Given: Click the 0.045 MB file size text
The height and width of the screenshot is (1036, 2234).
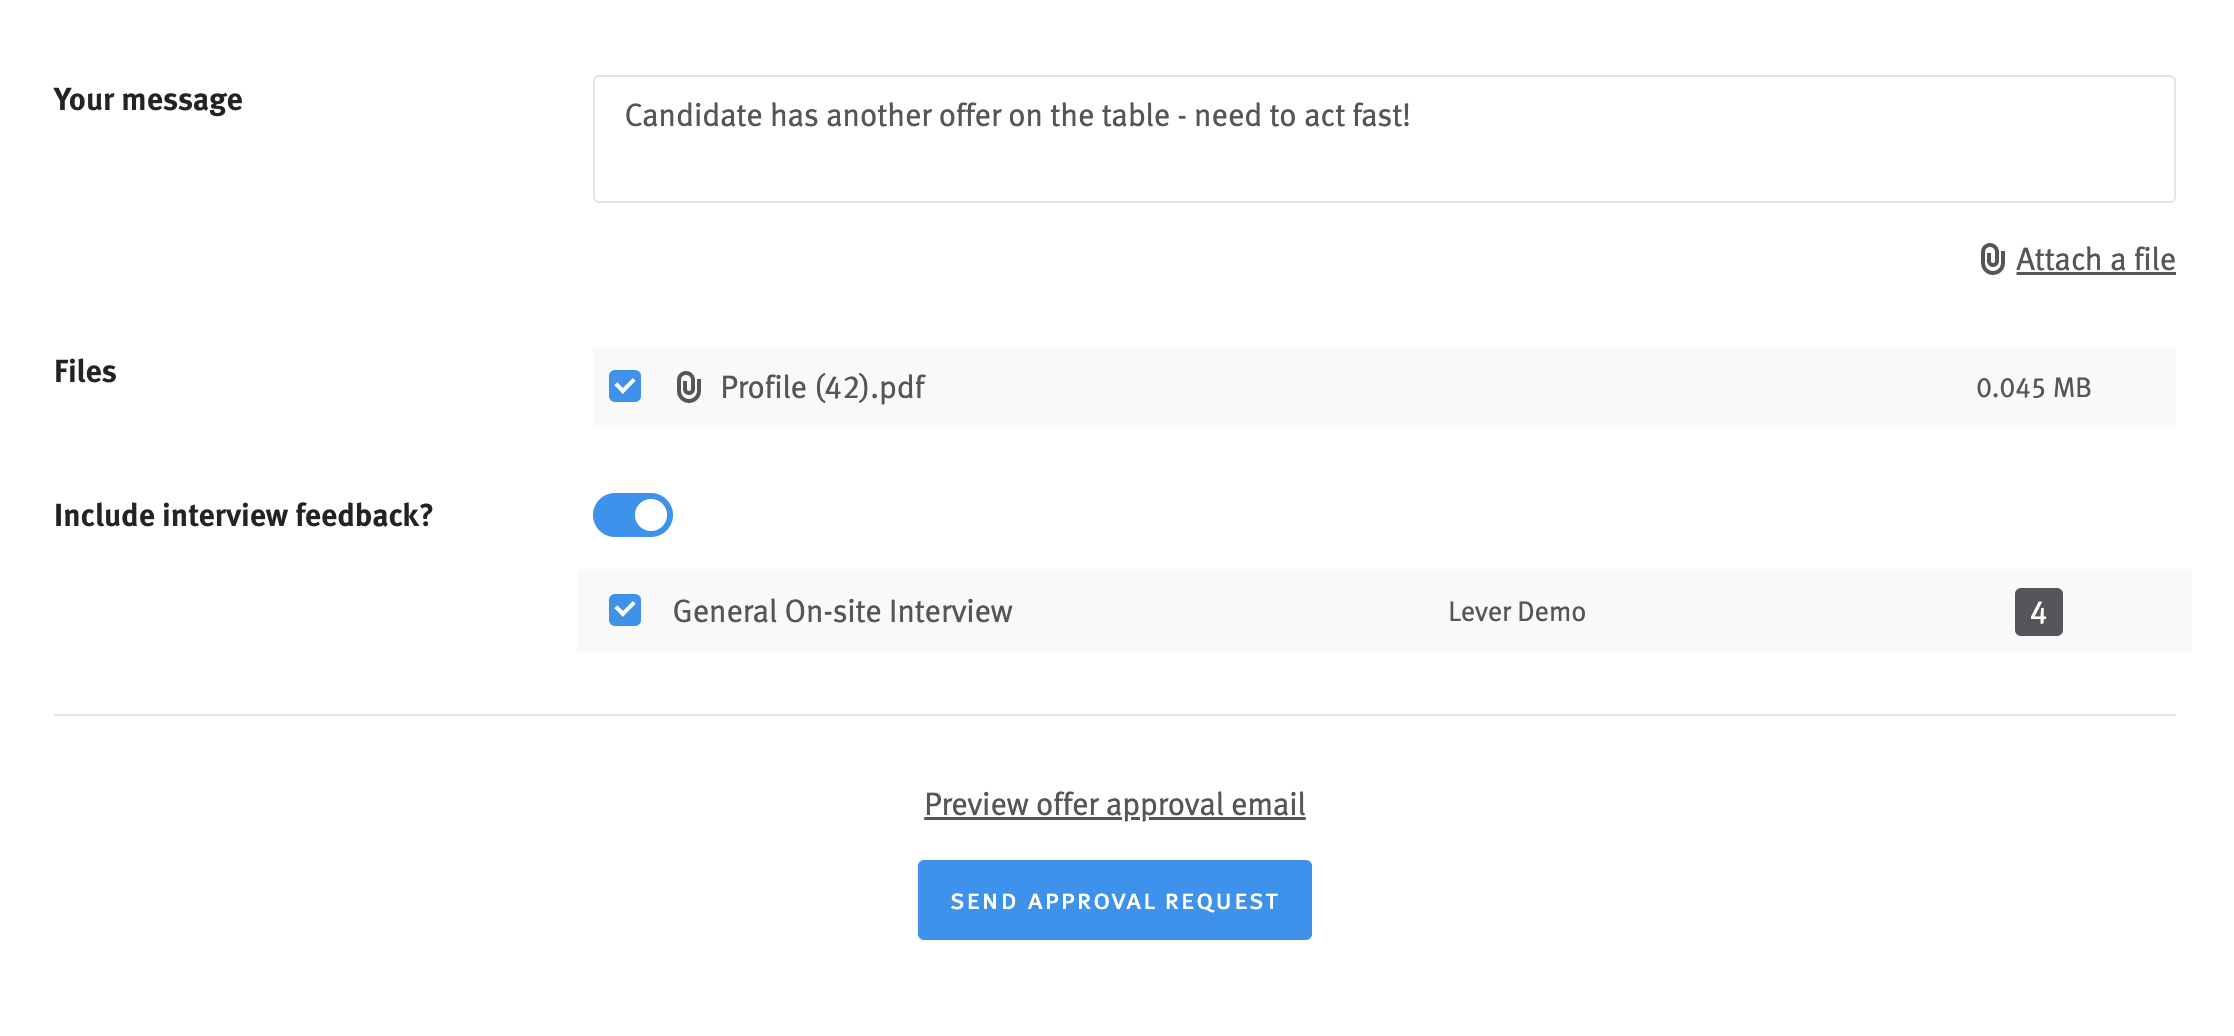Looking at the screenshot, I should (2032, 388).
